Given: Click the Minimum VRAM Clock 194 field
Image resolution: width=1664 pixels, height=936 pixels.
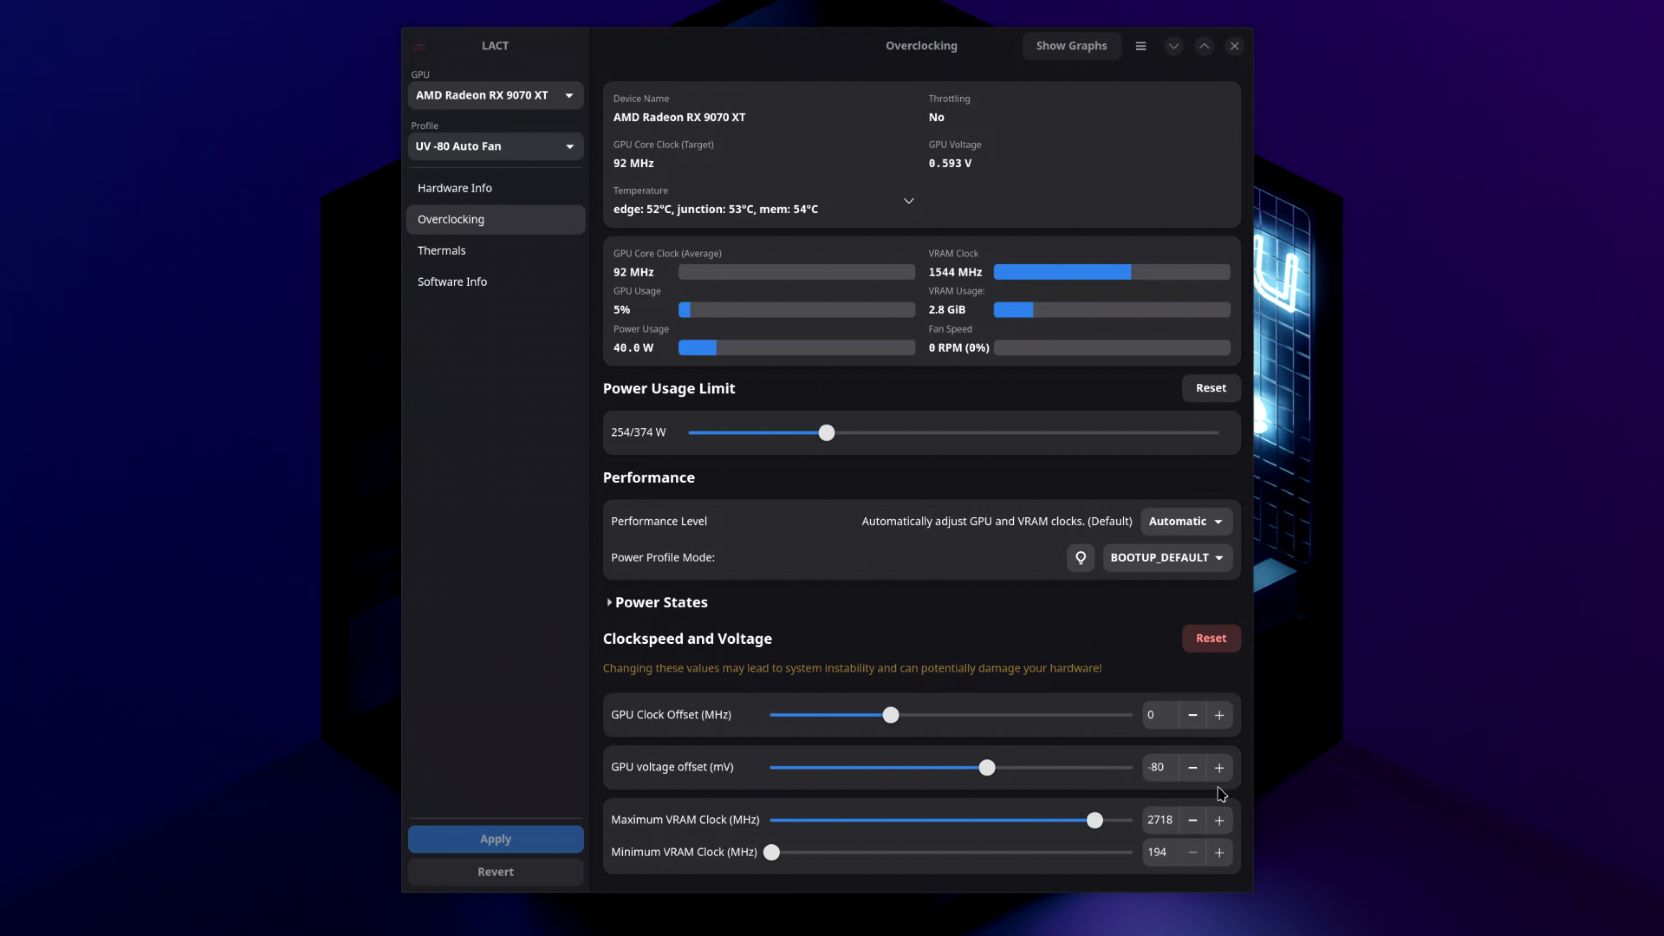Looking at the screenshot, I should (x=1160, y=853).
